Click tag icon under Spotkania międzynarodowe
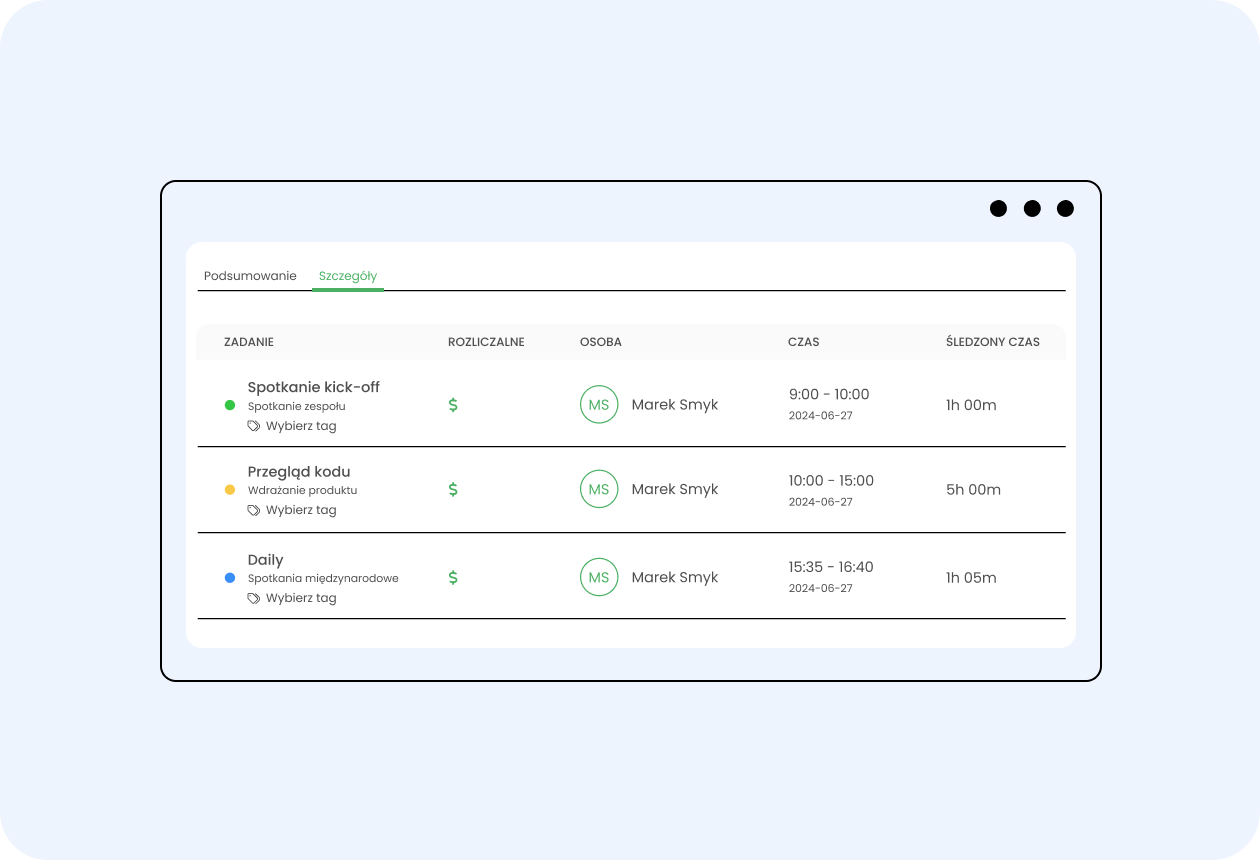The width and height of the screenshot is (1260, 860). click(x=254, y=598)
